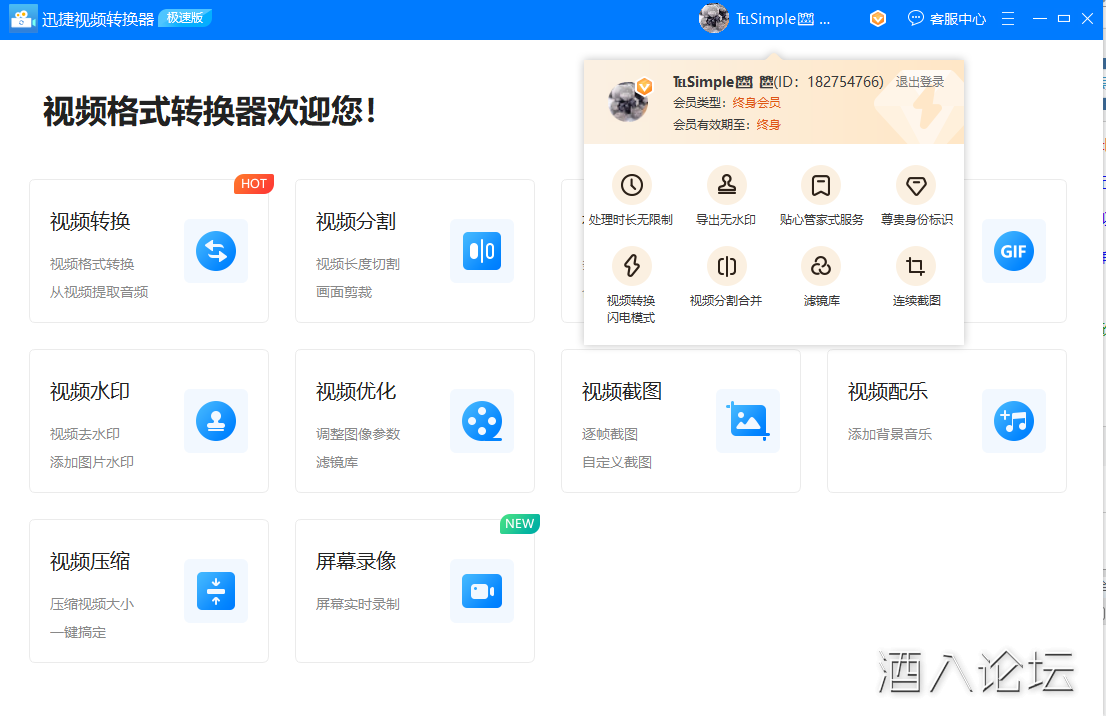Click the 视频压缩 compress icon
This screenshot has height=716, width=1106.
pyautogui.click(x=216, y=591)
